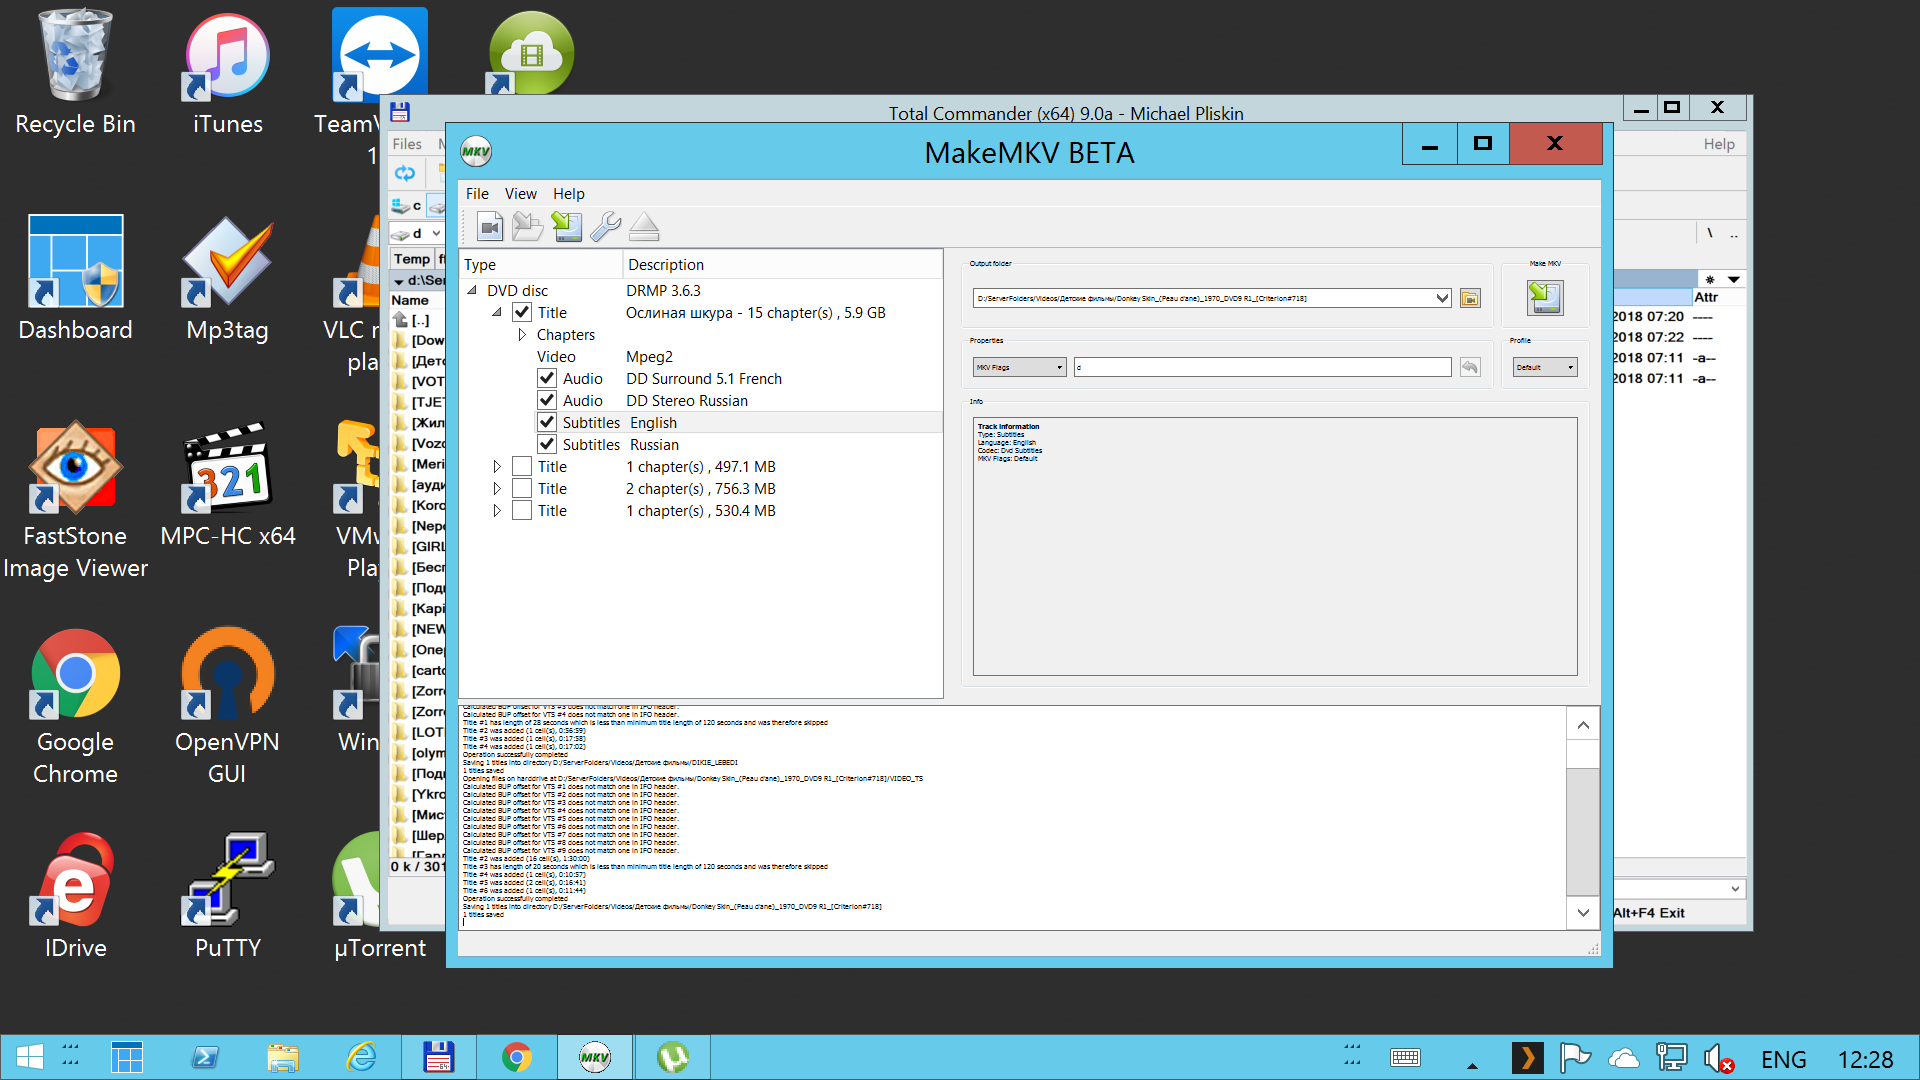Click the MakeMKV eject disc icon
This screenshot has height=1080, width=1920.
[646, 227]
